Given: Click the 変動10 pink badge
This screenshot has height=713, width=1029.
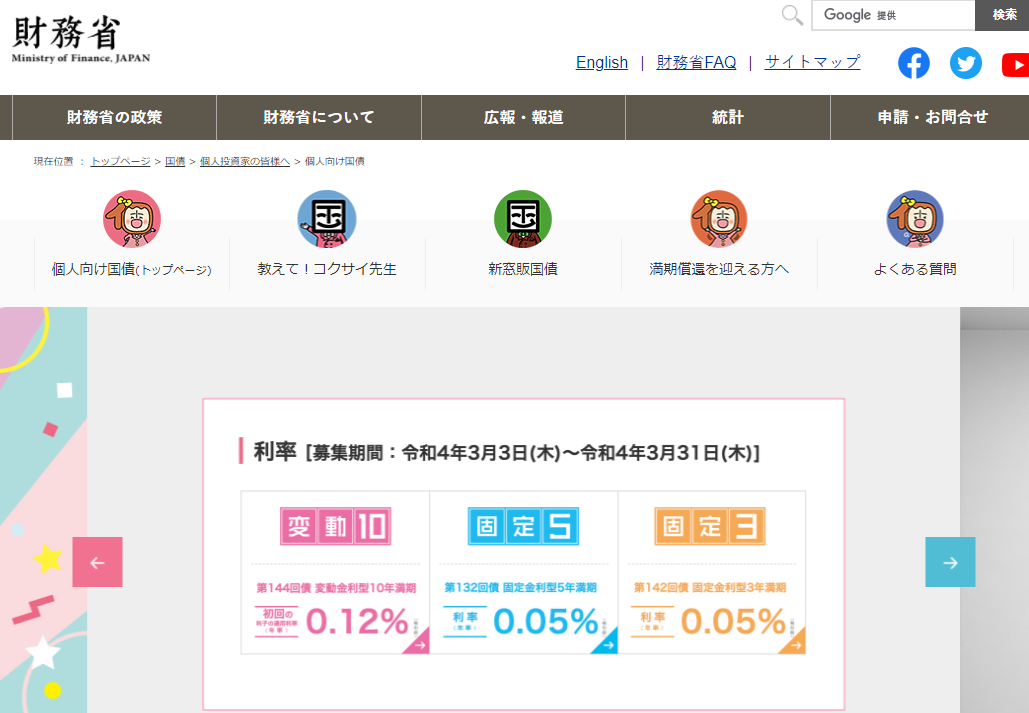Looking at the screenshot, I should (x=335, y=526).
